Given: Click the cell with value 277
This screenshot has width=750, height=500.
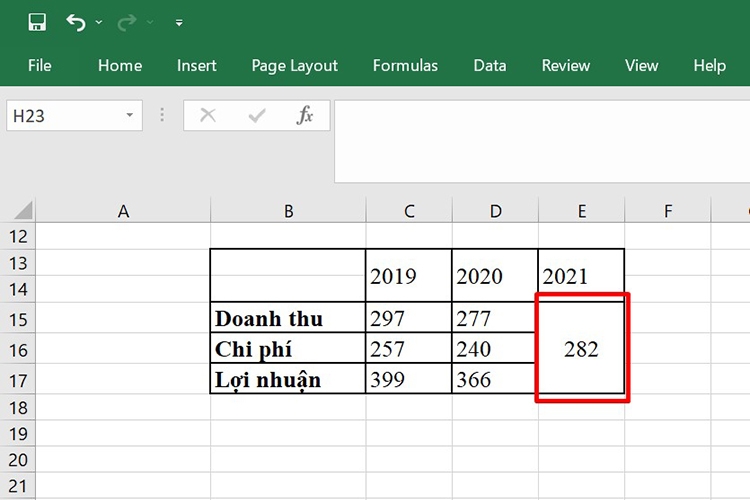Looking at the screenshot, I should point(495,318).
